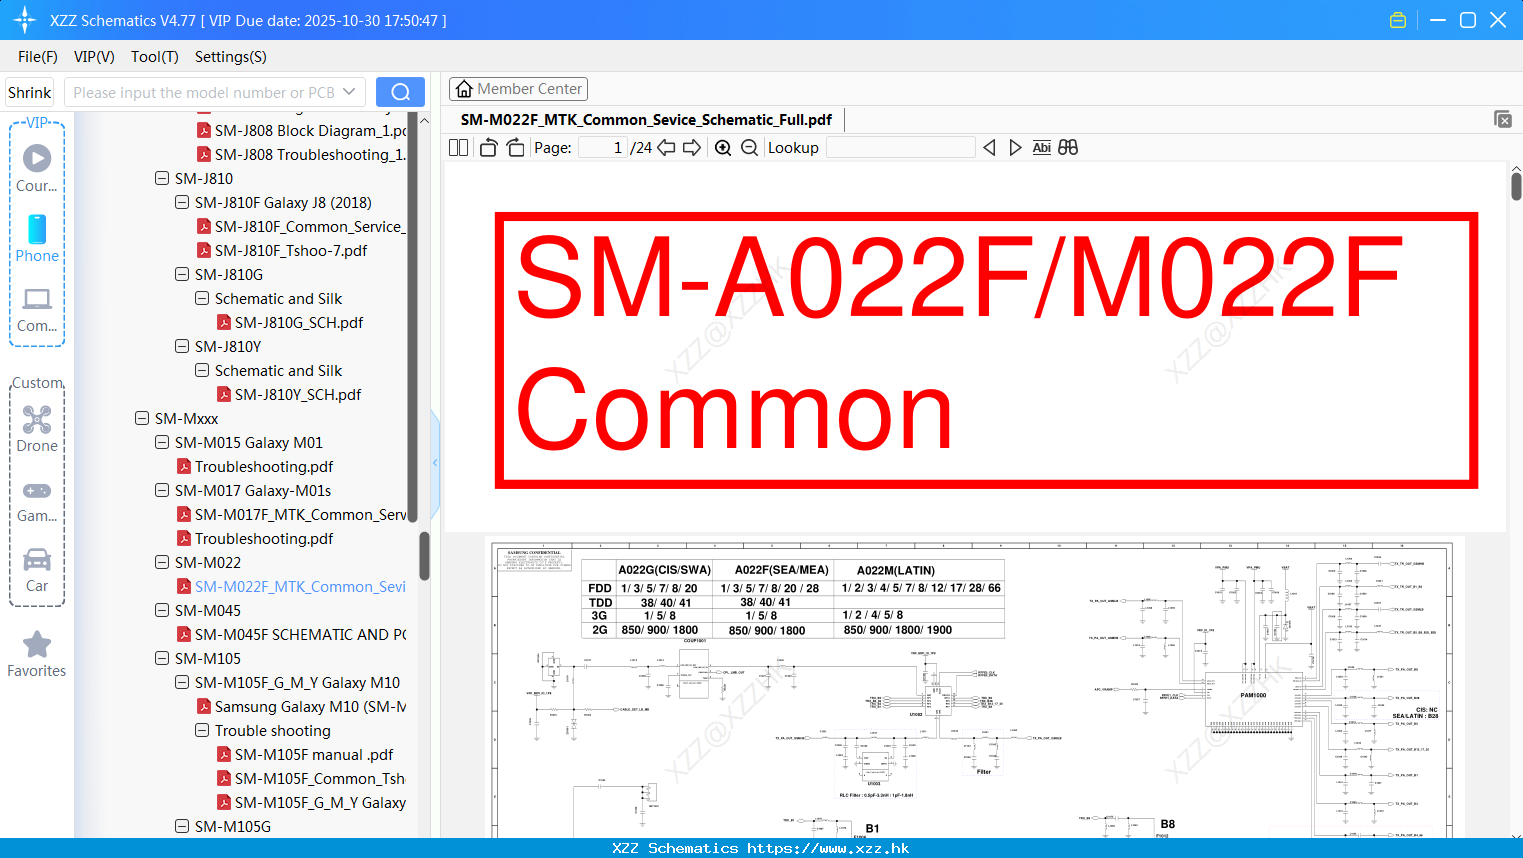The image size is (1523, 858).
Task: Collapse the SM-J810F Galaxy J8 (2018) node
Action: pos(182,202)
